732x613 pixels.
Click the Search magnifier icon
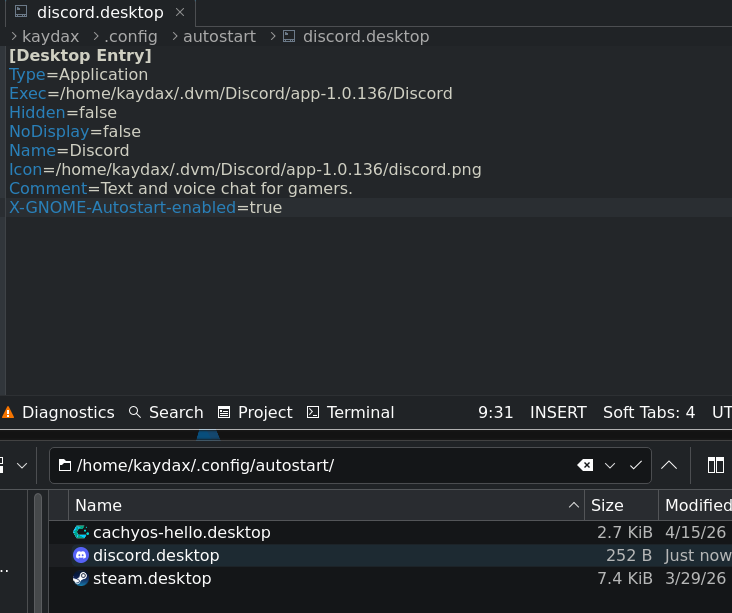click(135, 412)
